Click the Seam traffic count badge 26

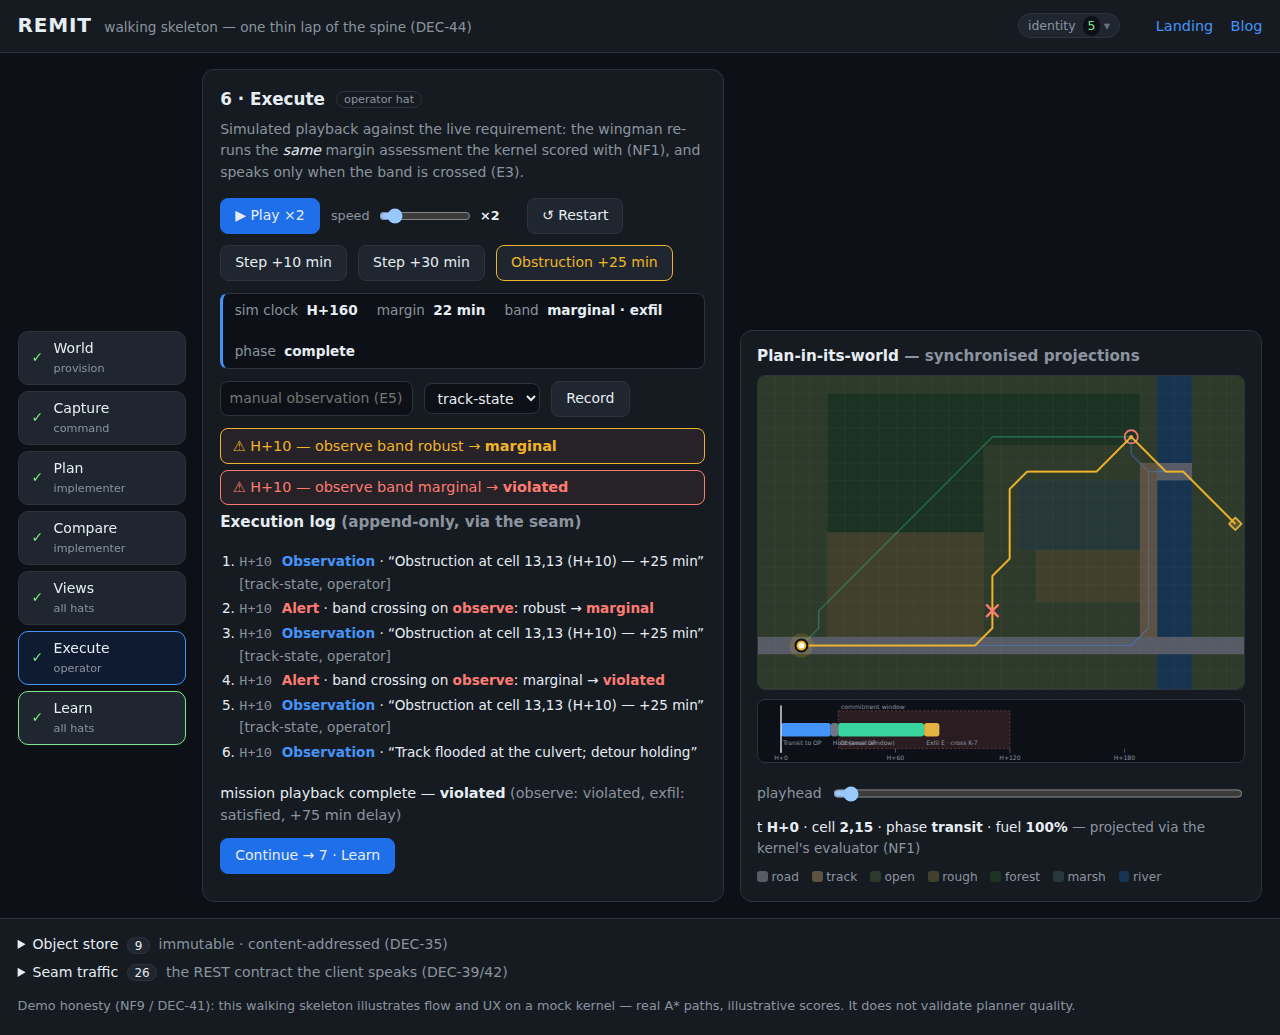(143, 972)
